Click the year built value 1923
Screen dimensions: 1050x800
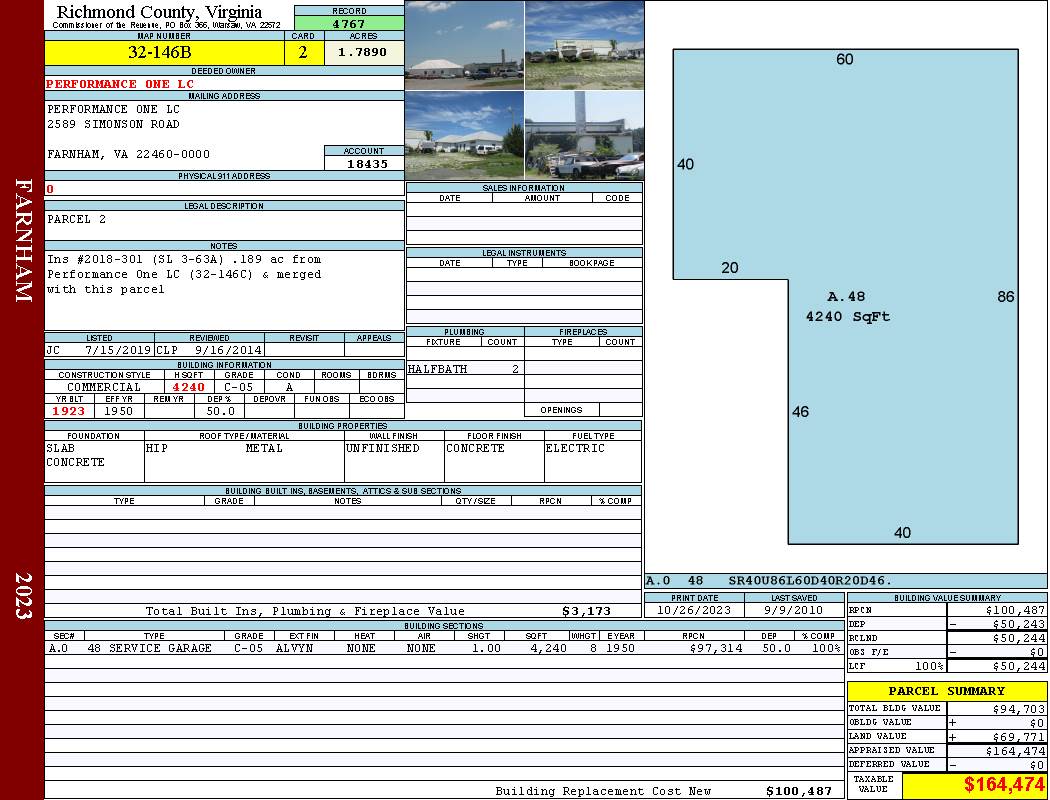pyautogui.click(x=69, y=411)
